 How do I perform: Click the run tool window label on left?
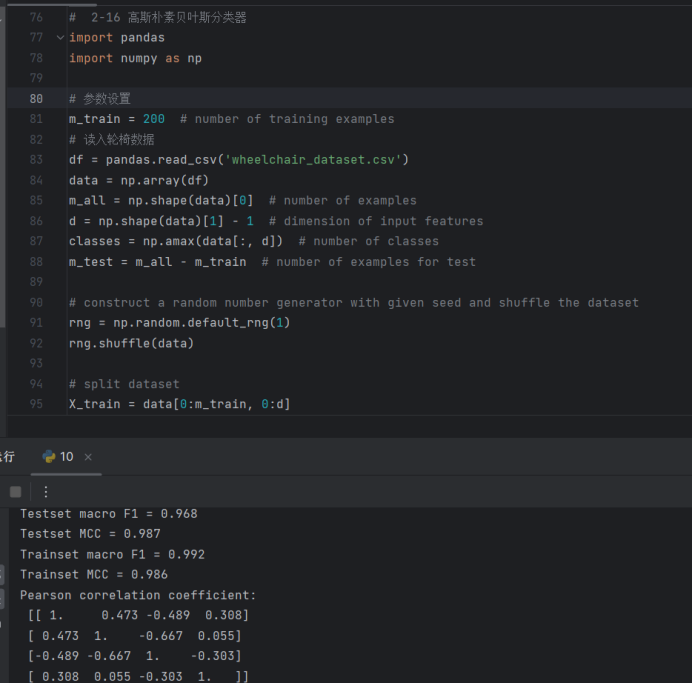[x=7, y=457]
